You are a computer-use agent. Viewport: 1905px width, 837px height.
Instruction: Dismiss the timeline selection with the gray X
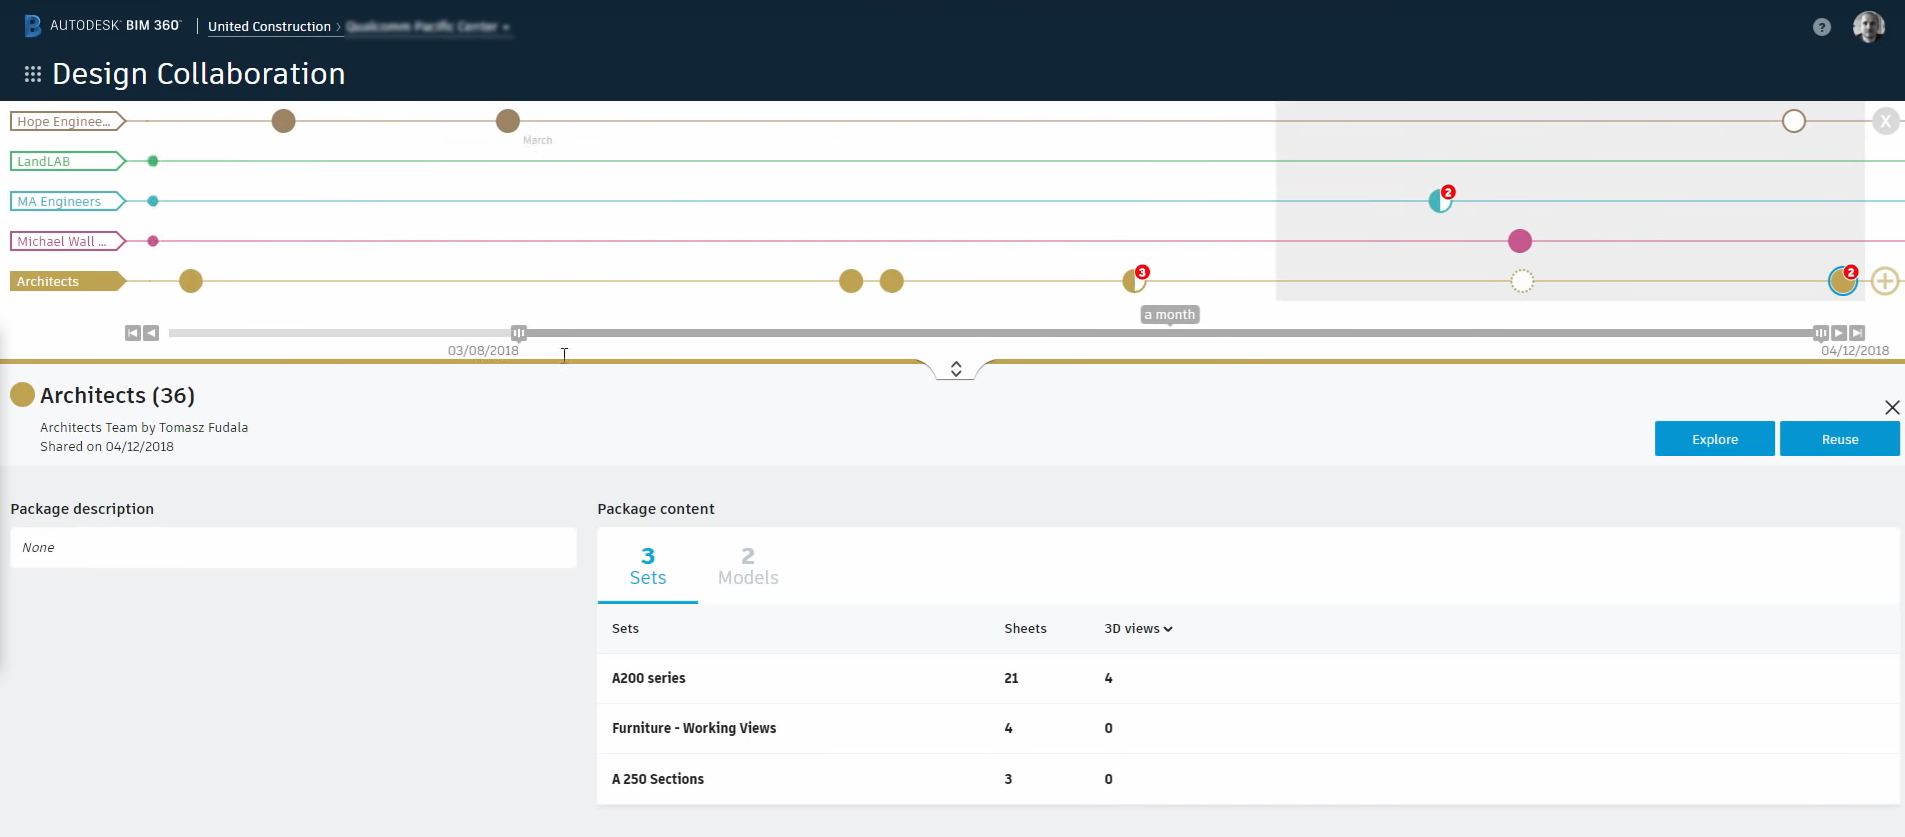[1885, 122]
